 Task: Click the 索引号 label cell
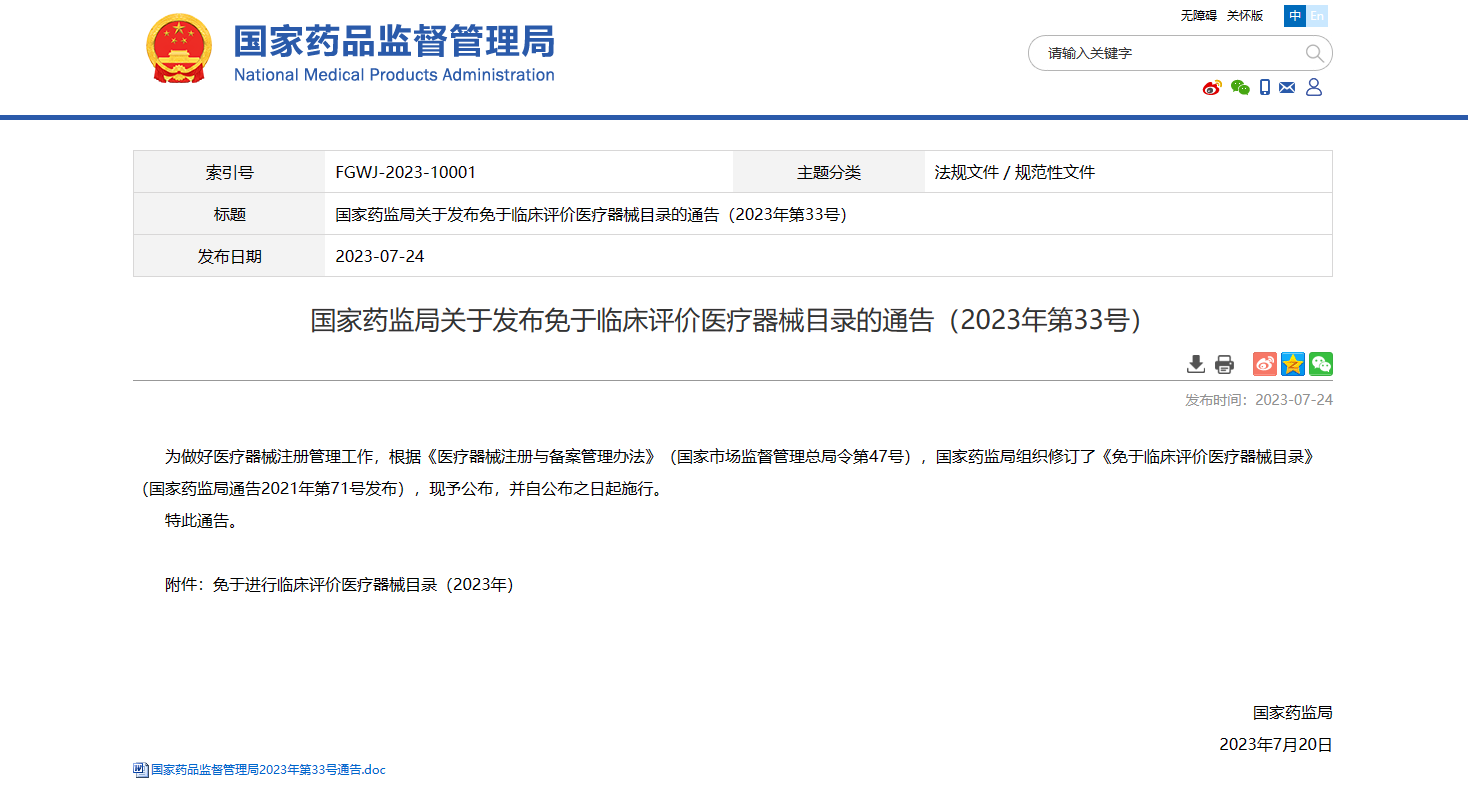click(229, 172)
